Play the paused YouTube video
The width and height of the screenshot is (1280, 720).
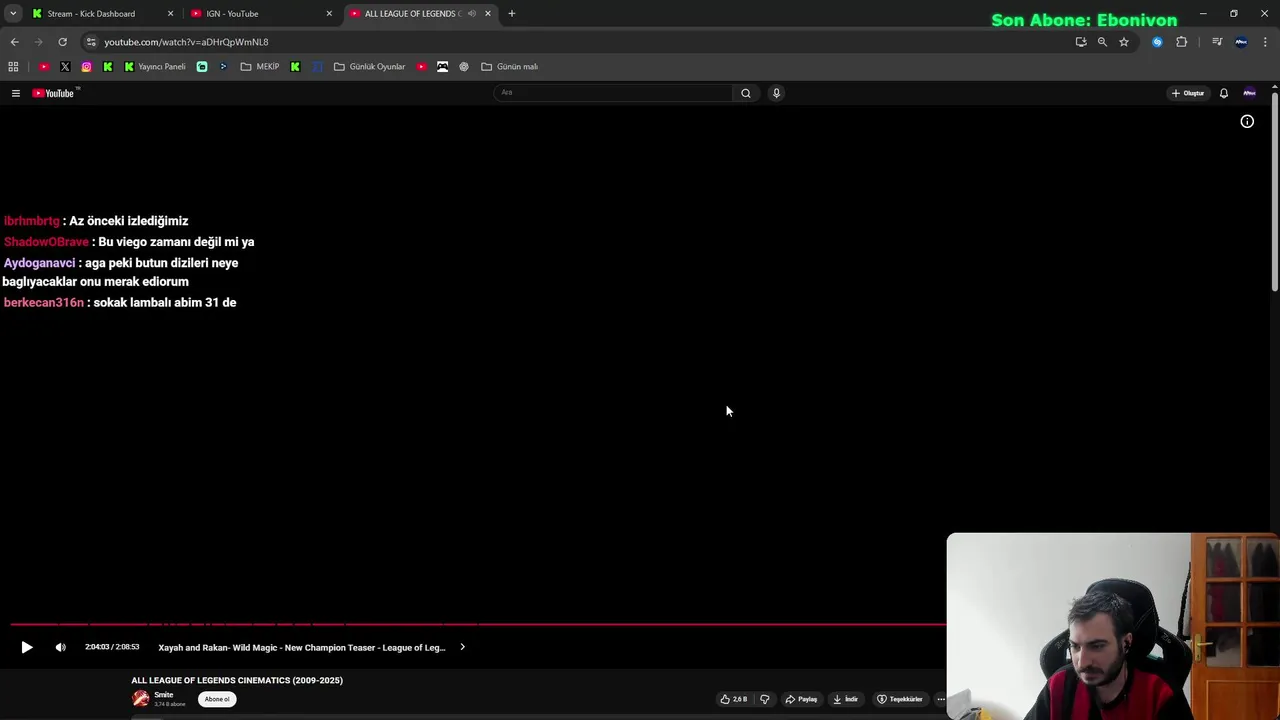click(x=27, y=647)
